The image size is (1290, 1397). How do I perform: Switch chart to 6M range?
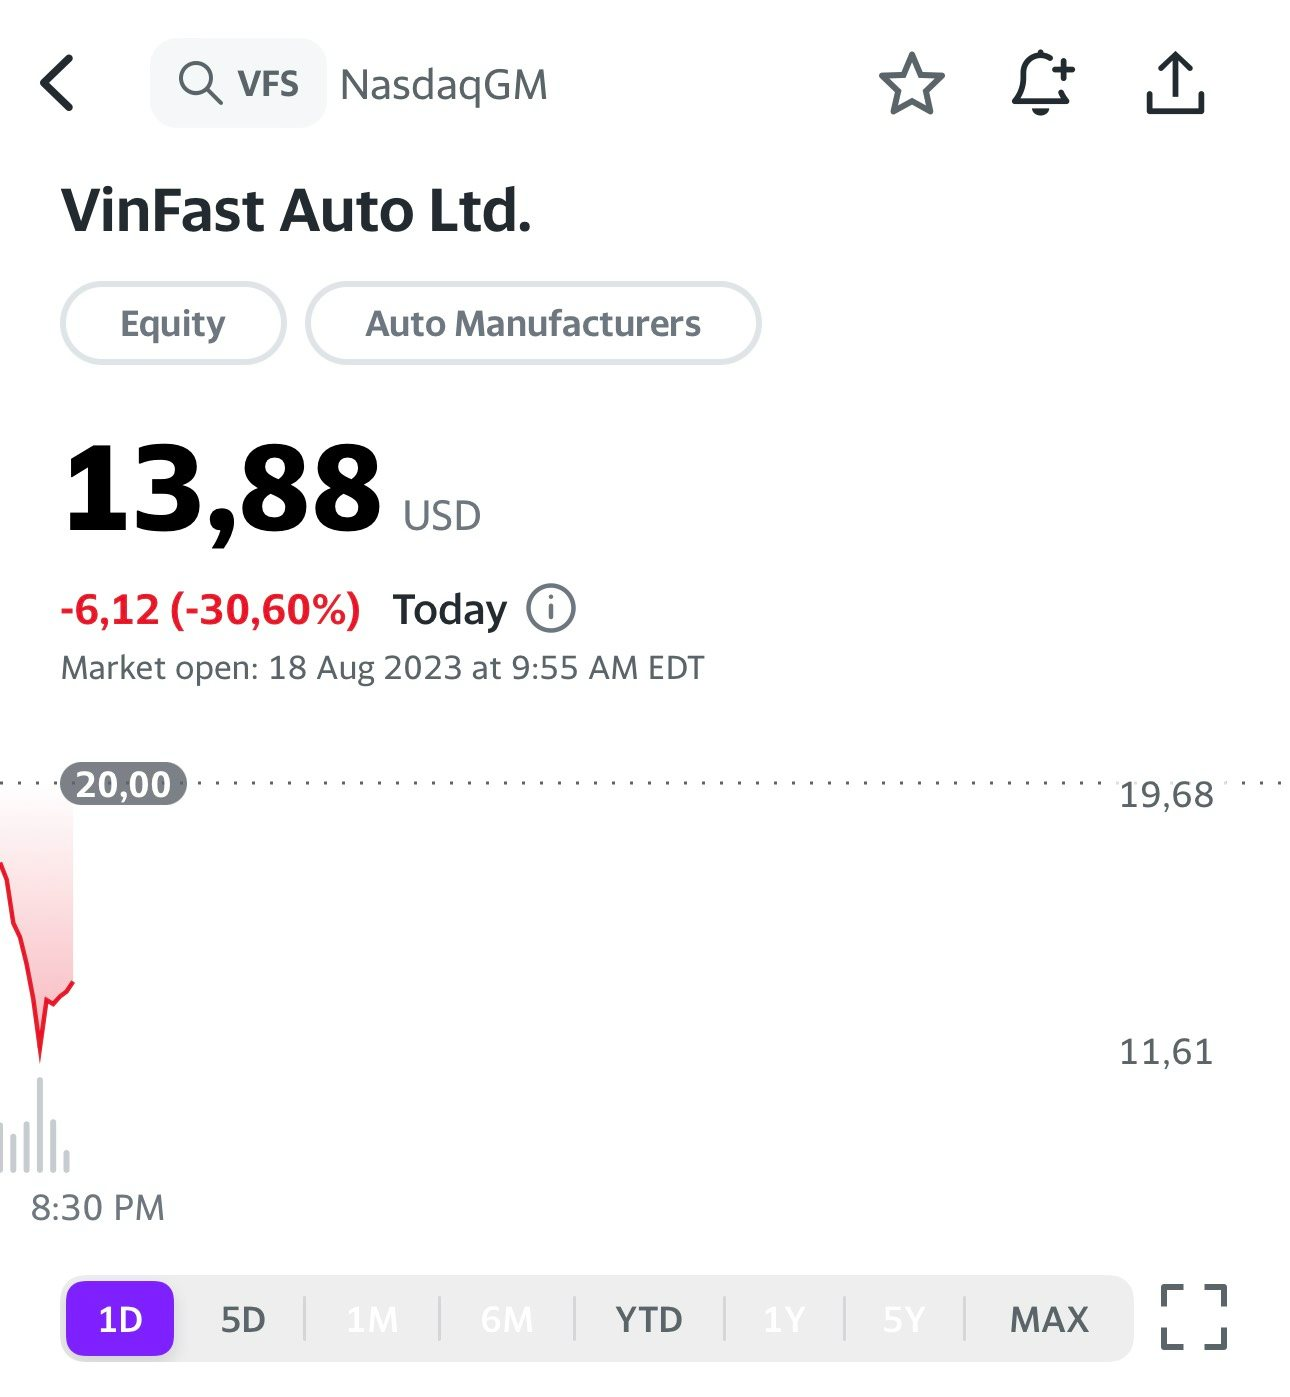[x=506, y=1319]
